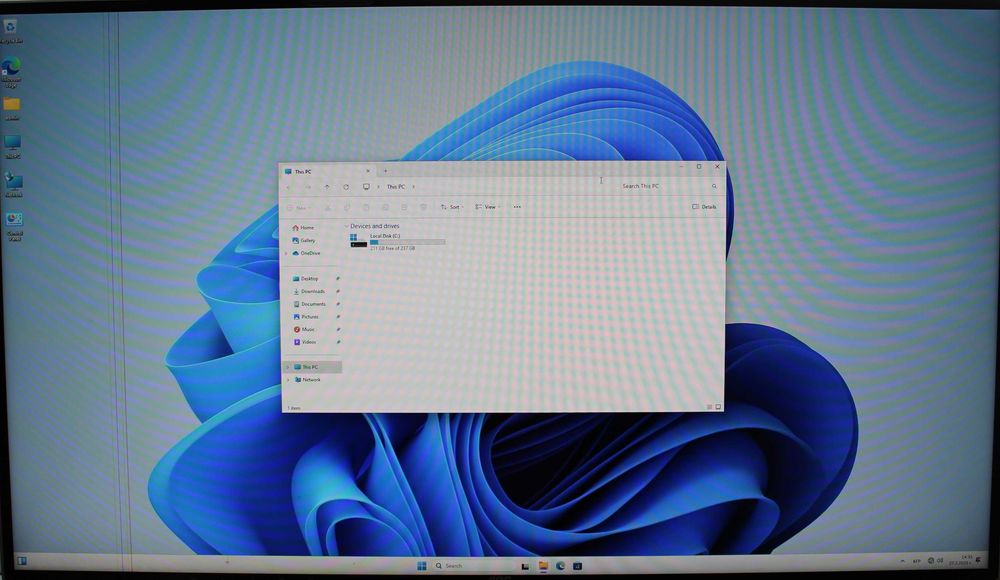This screenshot has width=1000, height=580.
Task: Click the Paste toolbar icon
Action: point(366,207)
